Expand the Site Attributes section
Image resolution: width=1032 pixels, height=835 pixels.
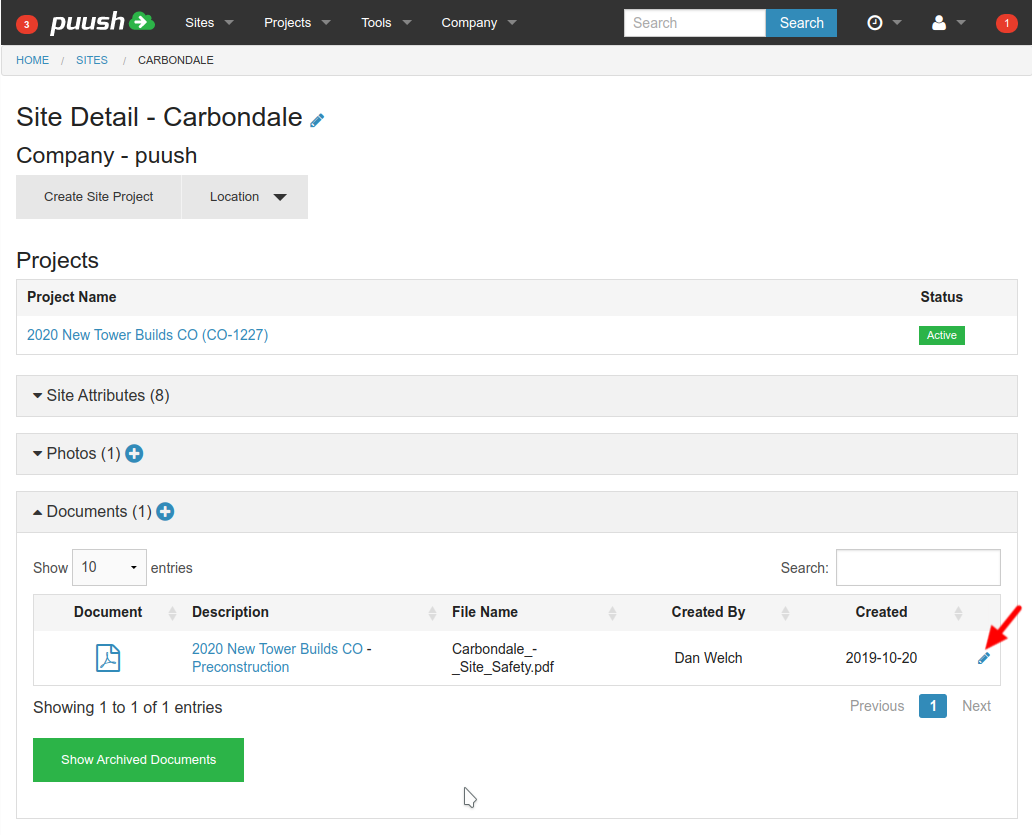pyautogui.click(x=101, y=396)
